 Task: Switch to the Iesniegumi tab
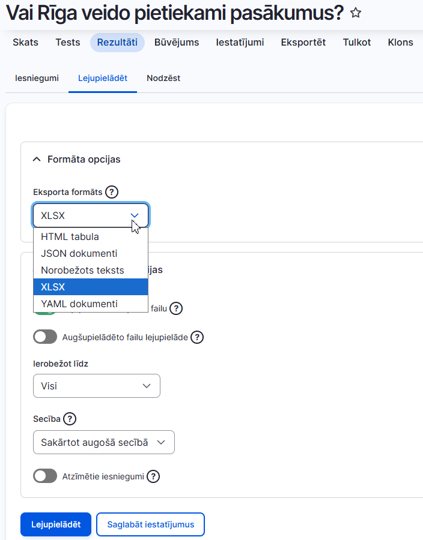pos(37,78)
